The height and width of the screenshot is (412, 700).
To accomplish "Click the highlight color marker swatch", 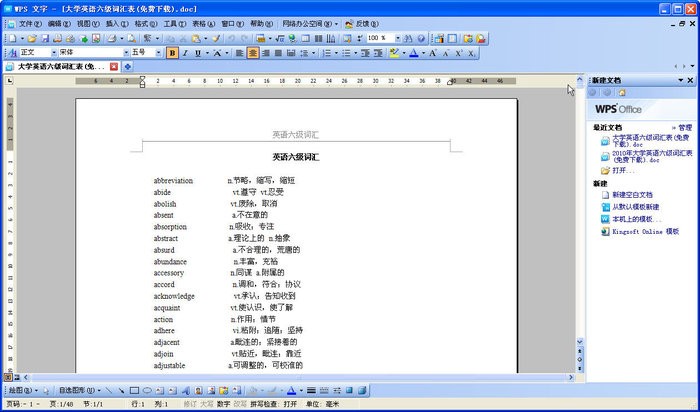I will coord(394,53).
